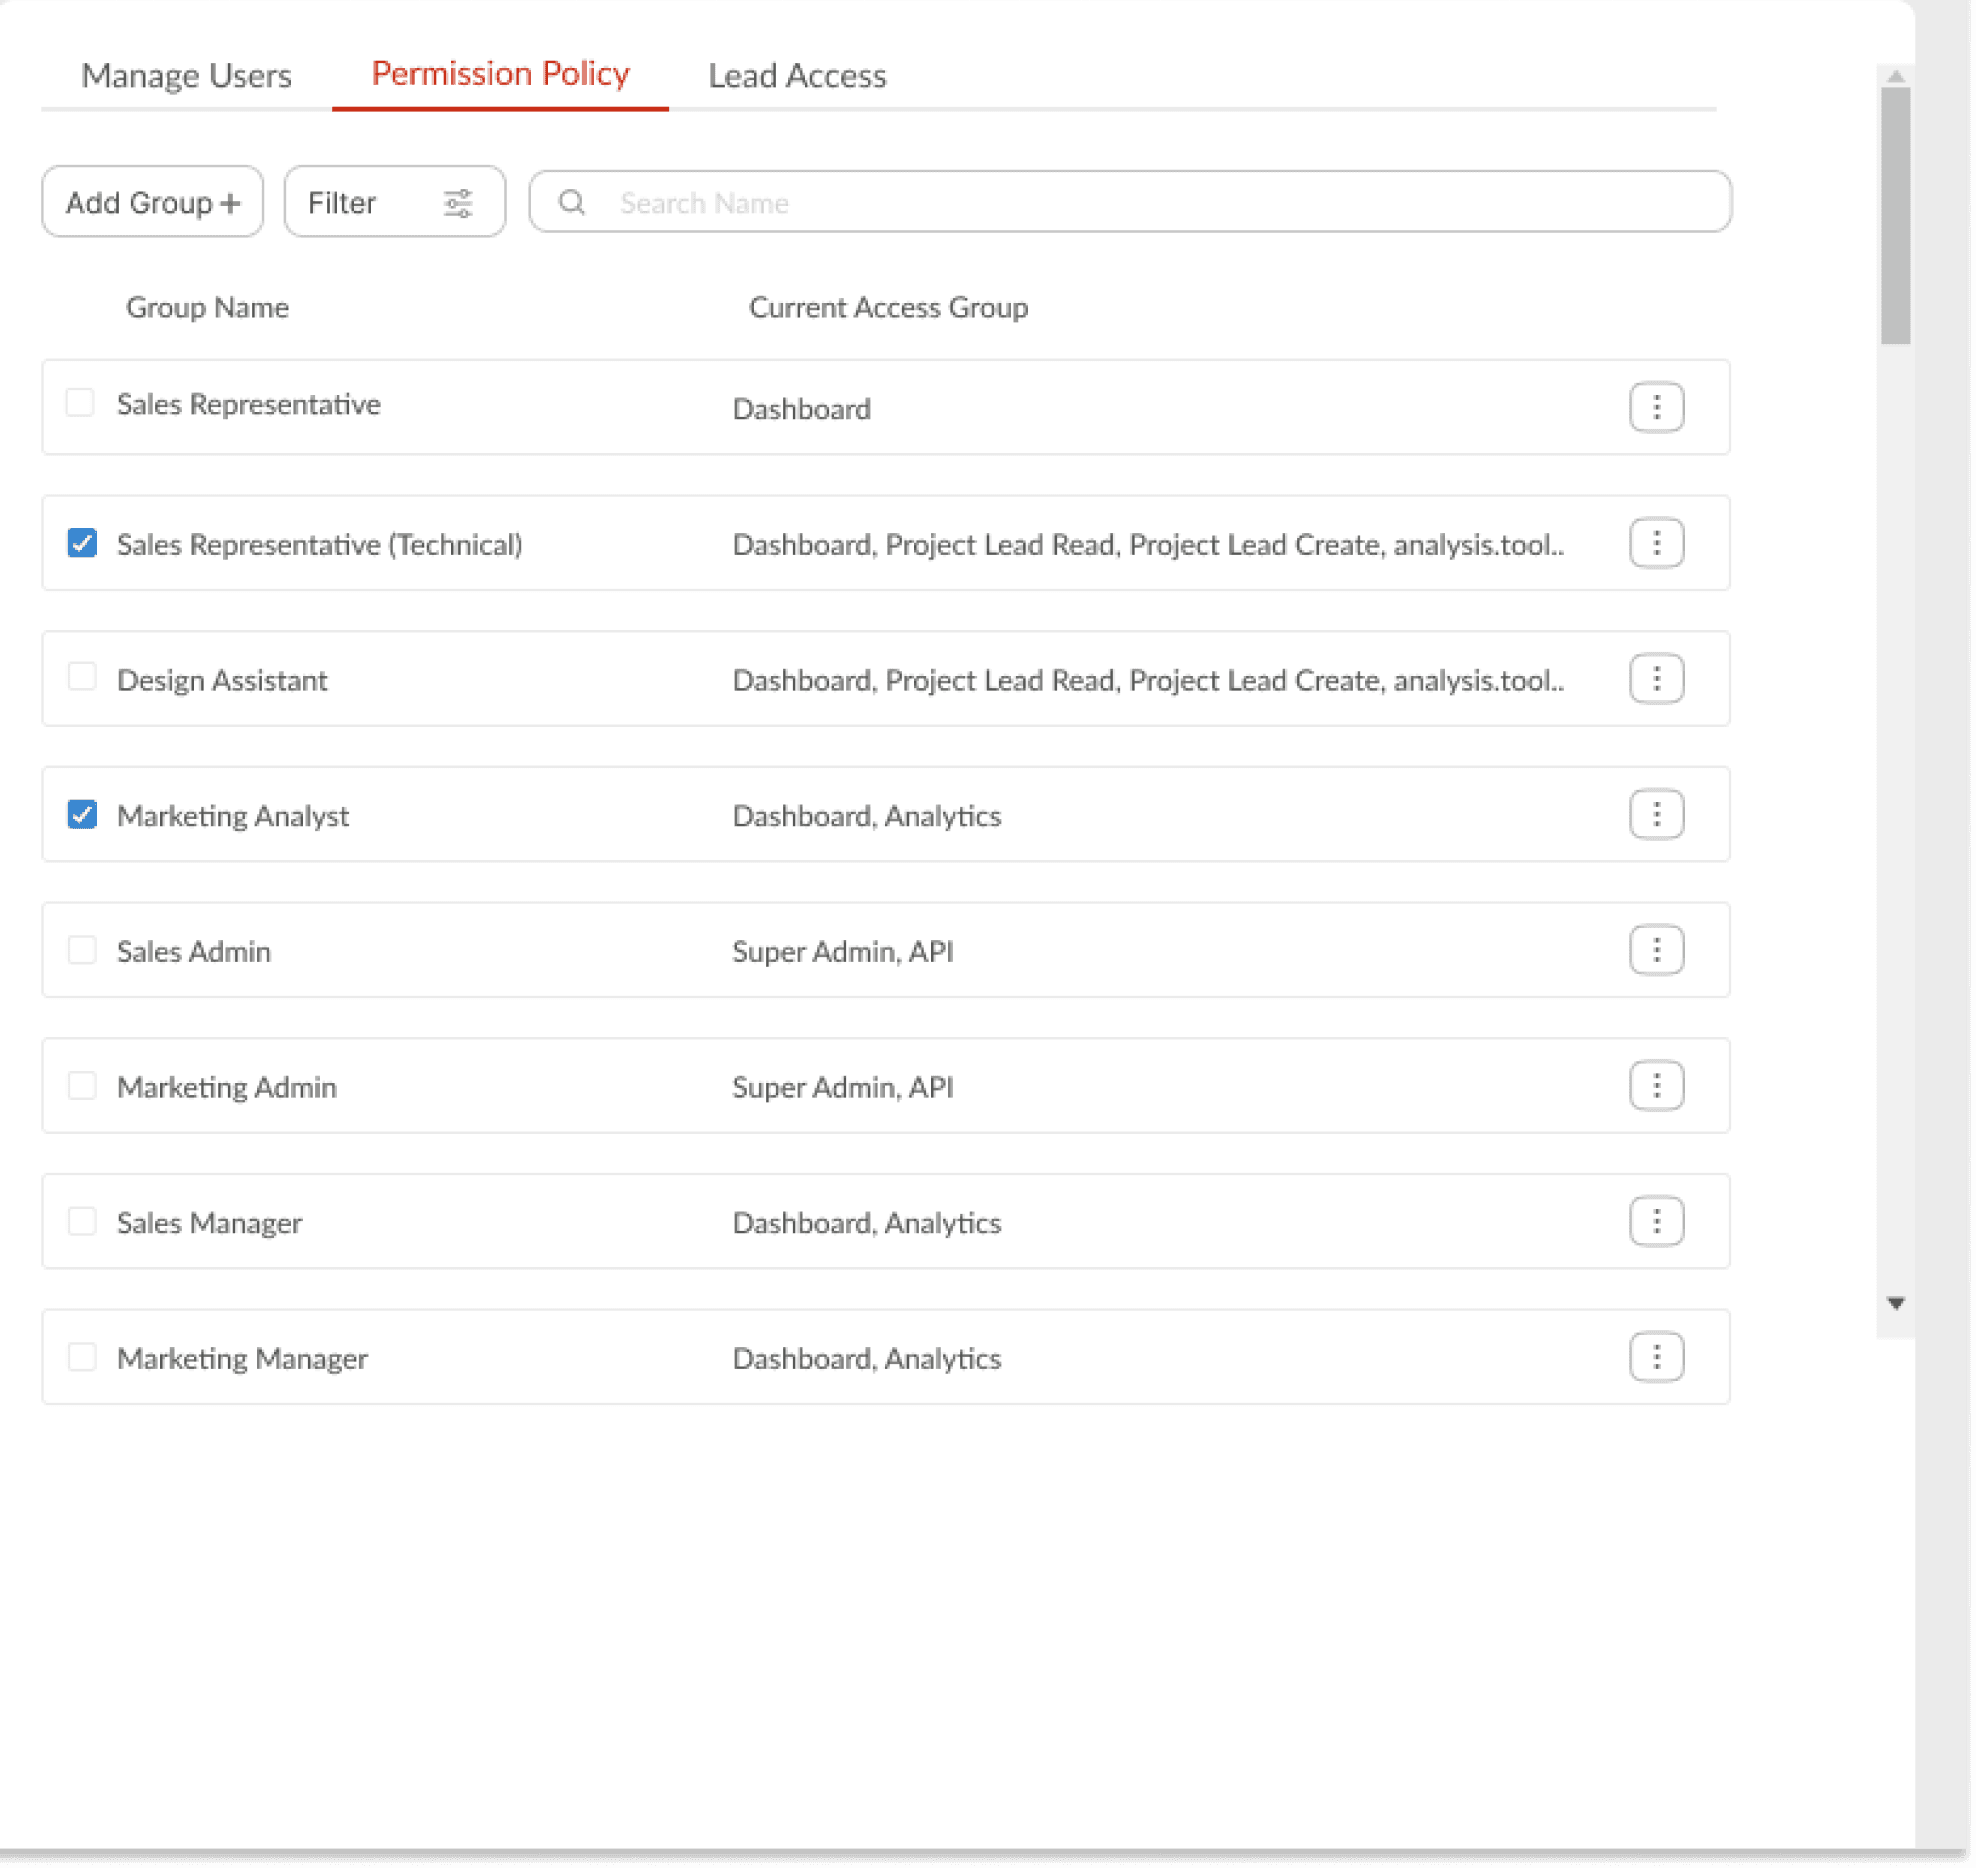Screen dimensions: 1976x1868
Task: Open three-dot menu for Sales Representative (Technical)
Action: 1656,543
